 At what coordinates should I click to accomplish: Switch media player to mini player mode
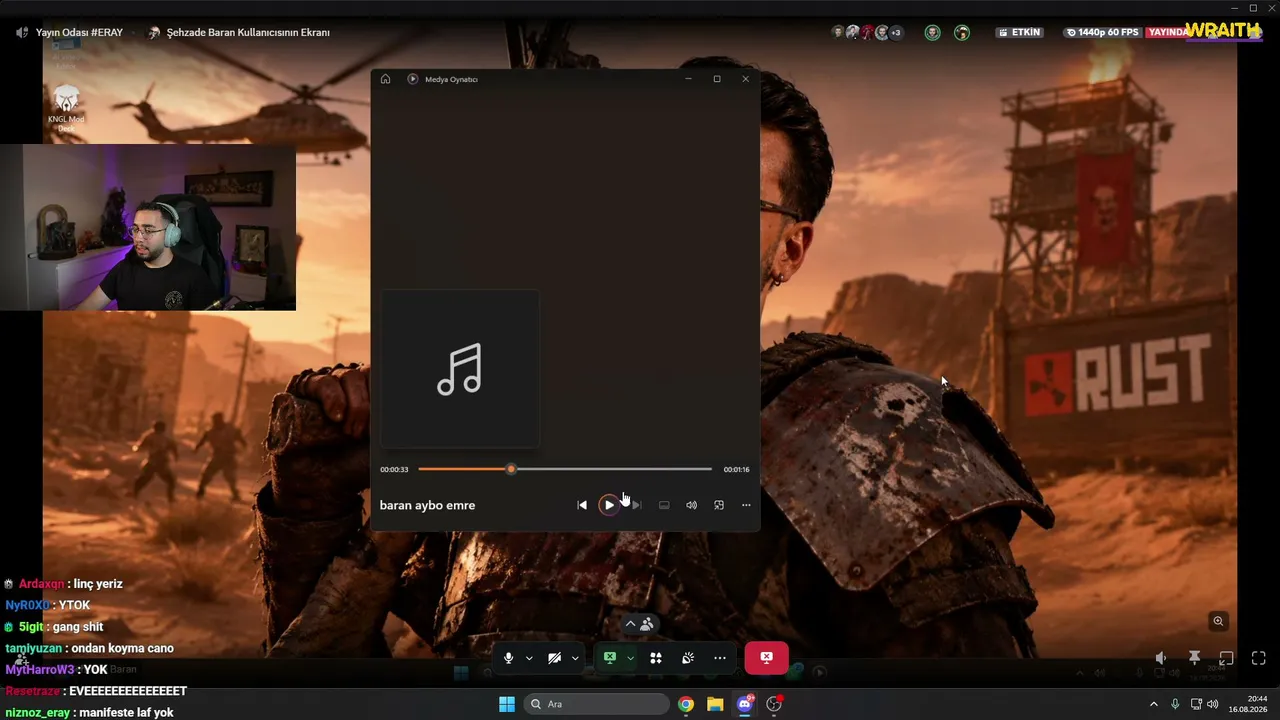point(719,505)
